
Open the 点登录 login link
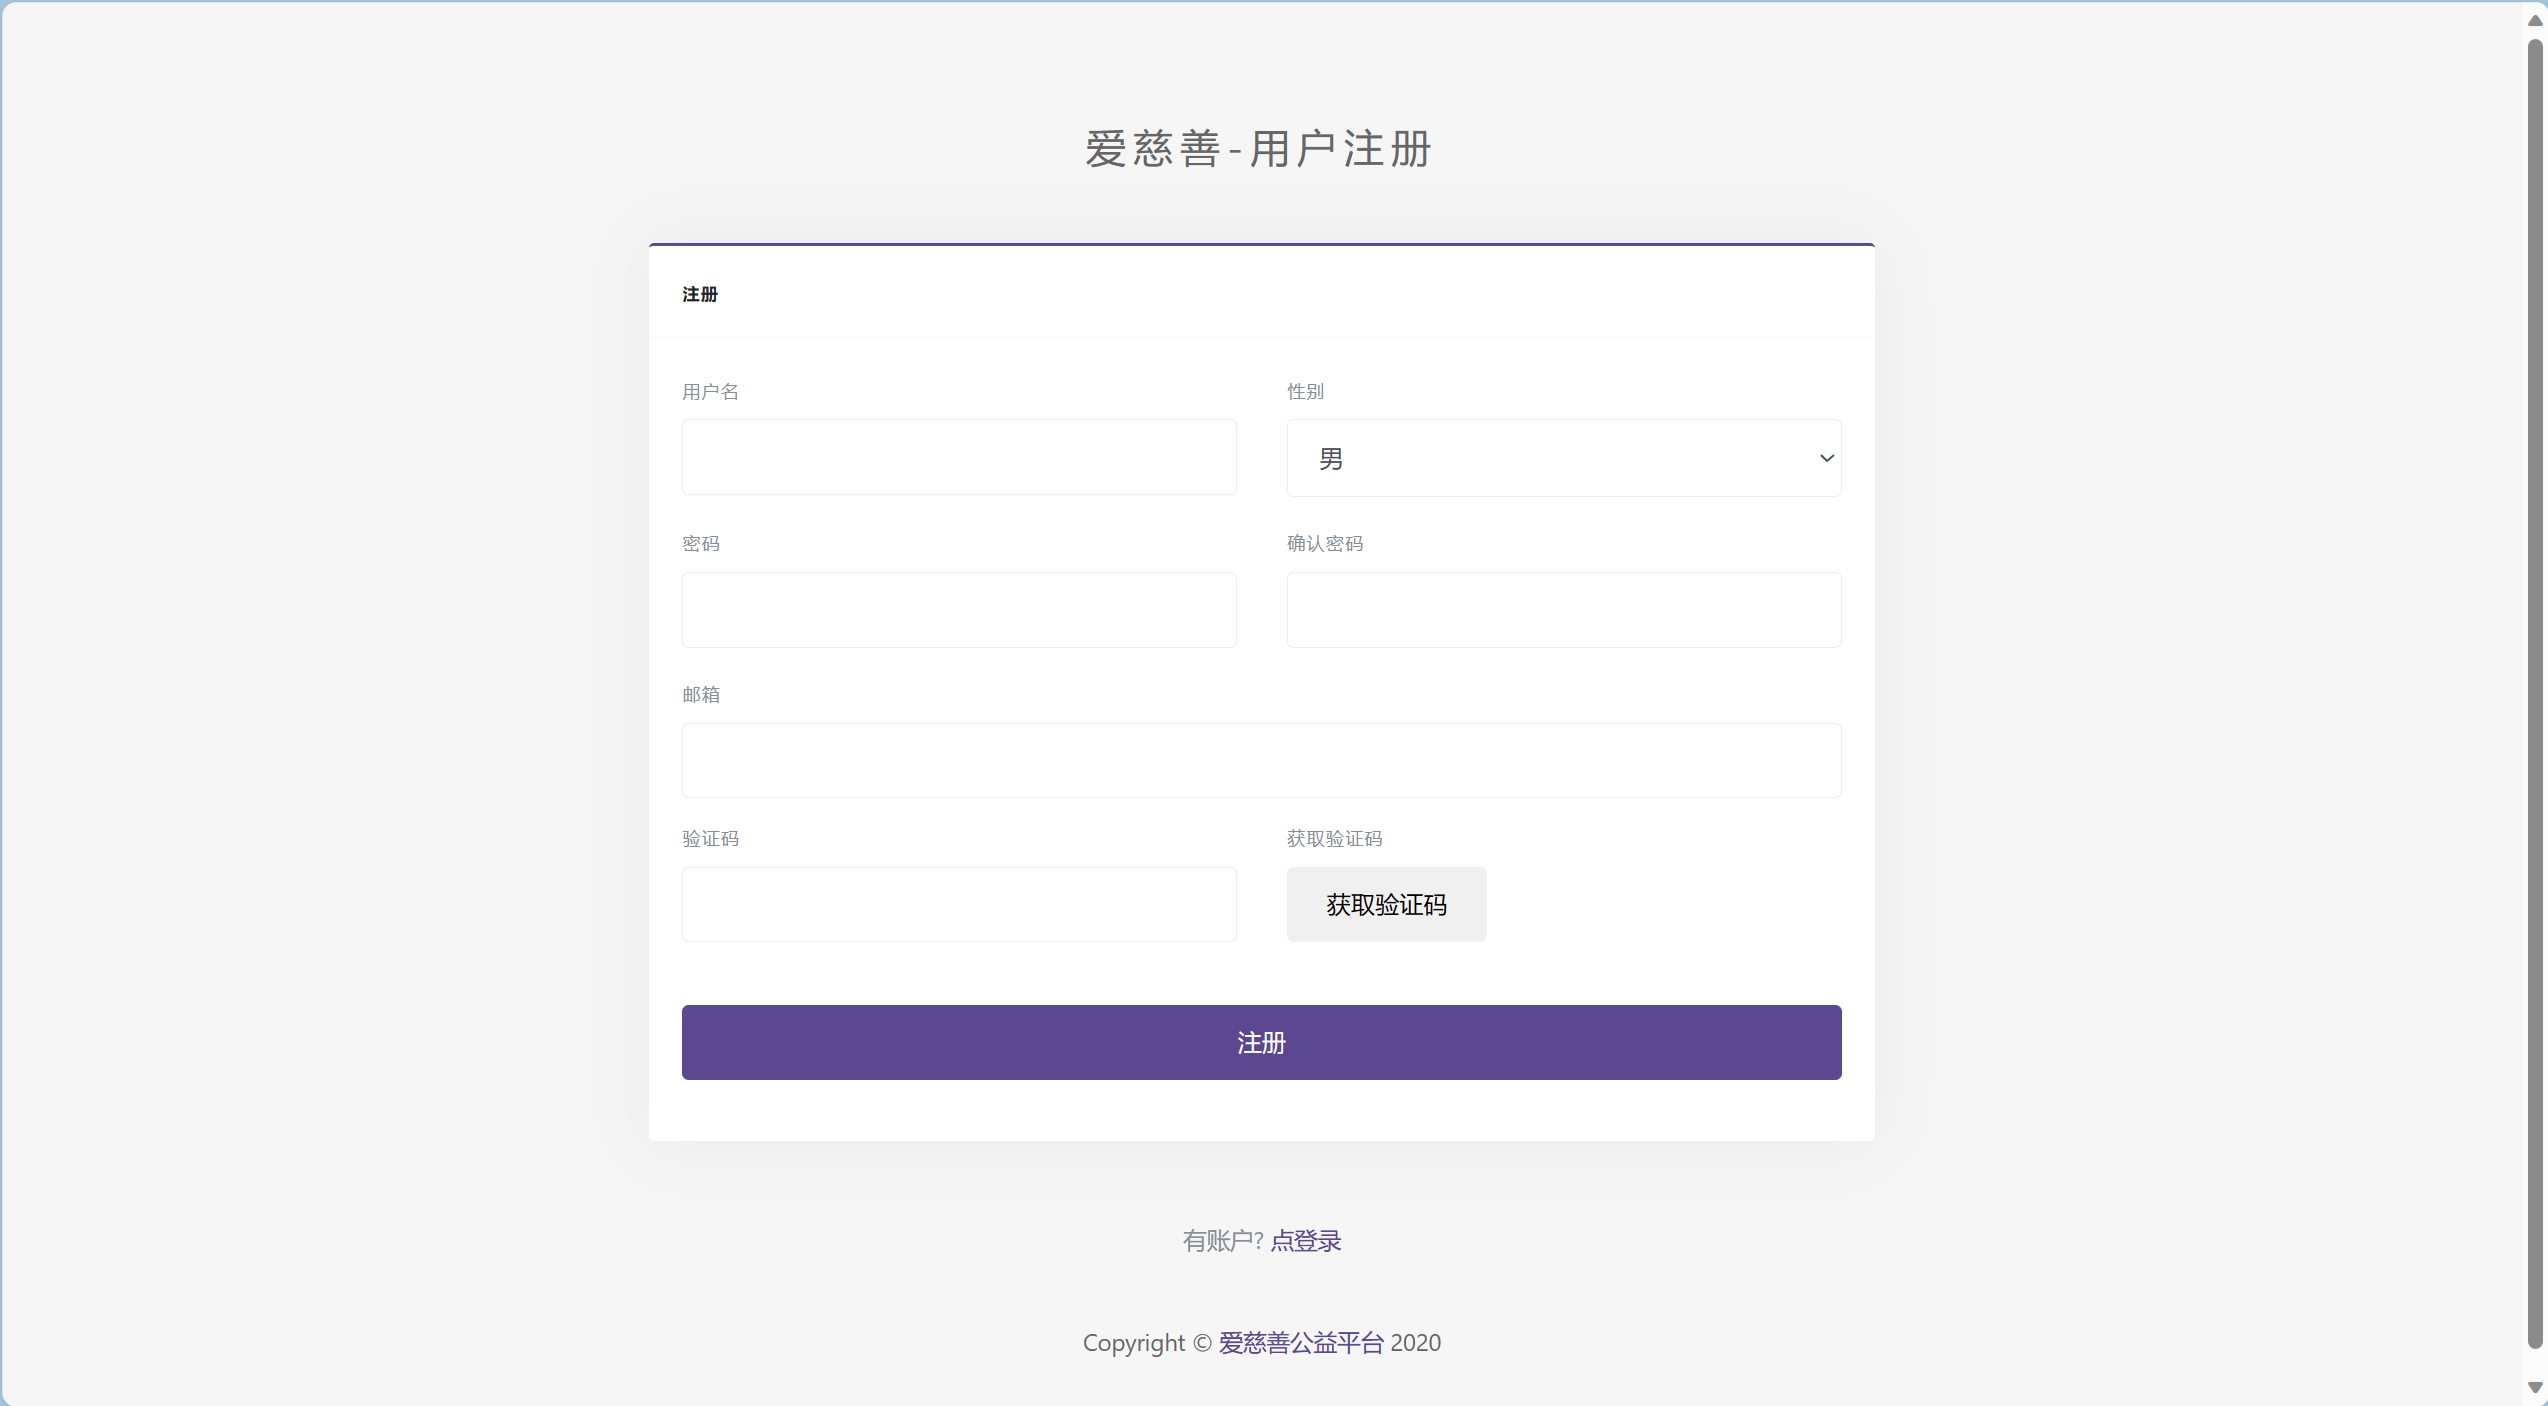tap(1305, 1240)
